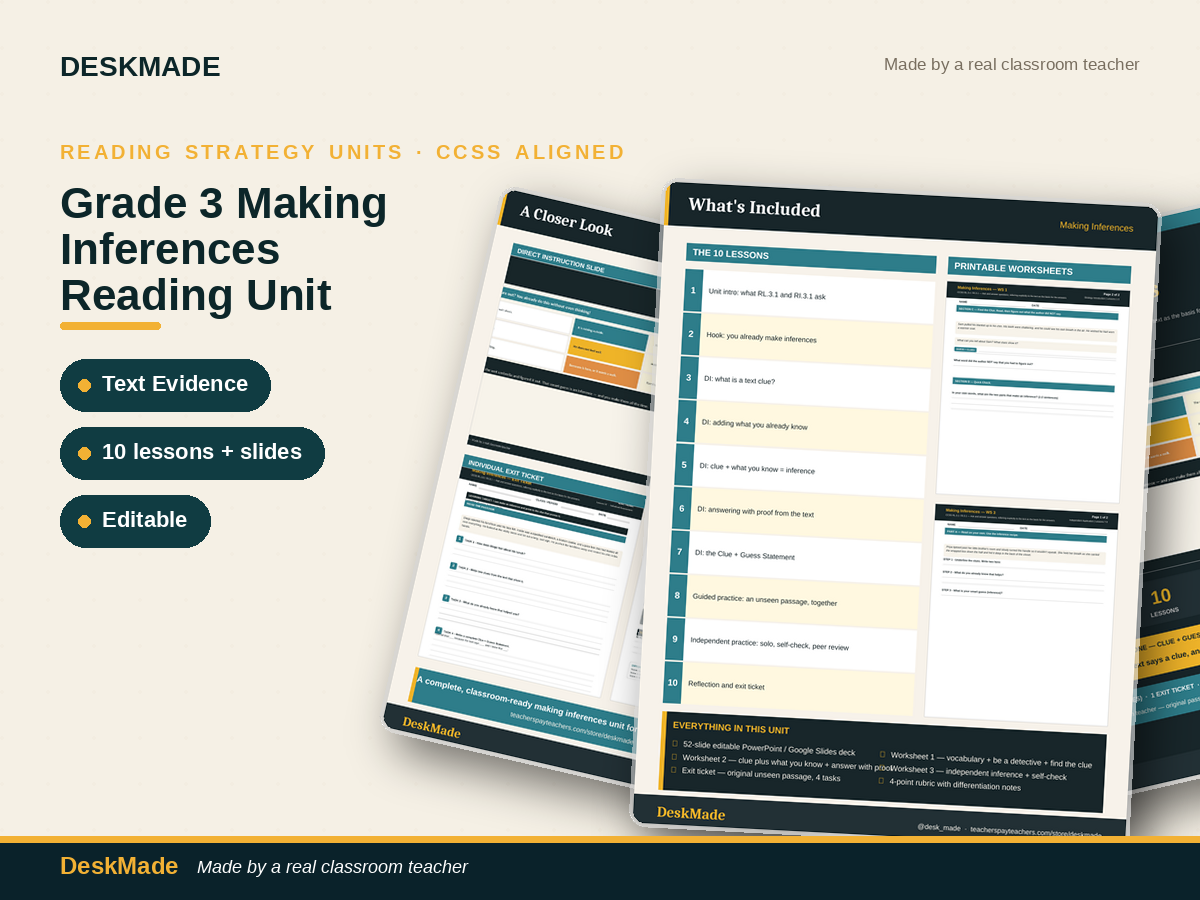Click 'READING STRATEGY UNITS · CCSS ALIGNED' subtitle
Screen dimensions: 1200x900
342,152
